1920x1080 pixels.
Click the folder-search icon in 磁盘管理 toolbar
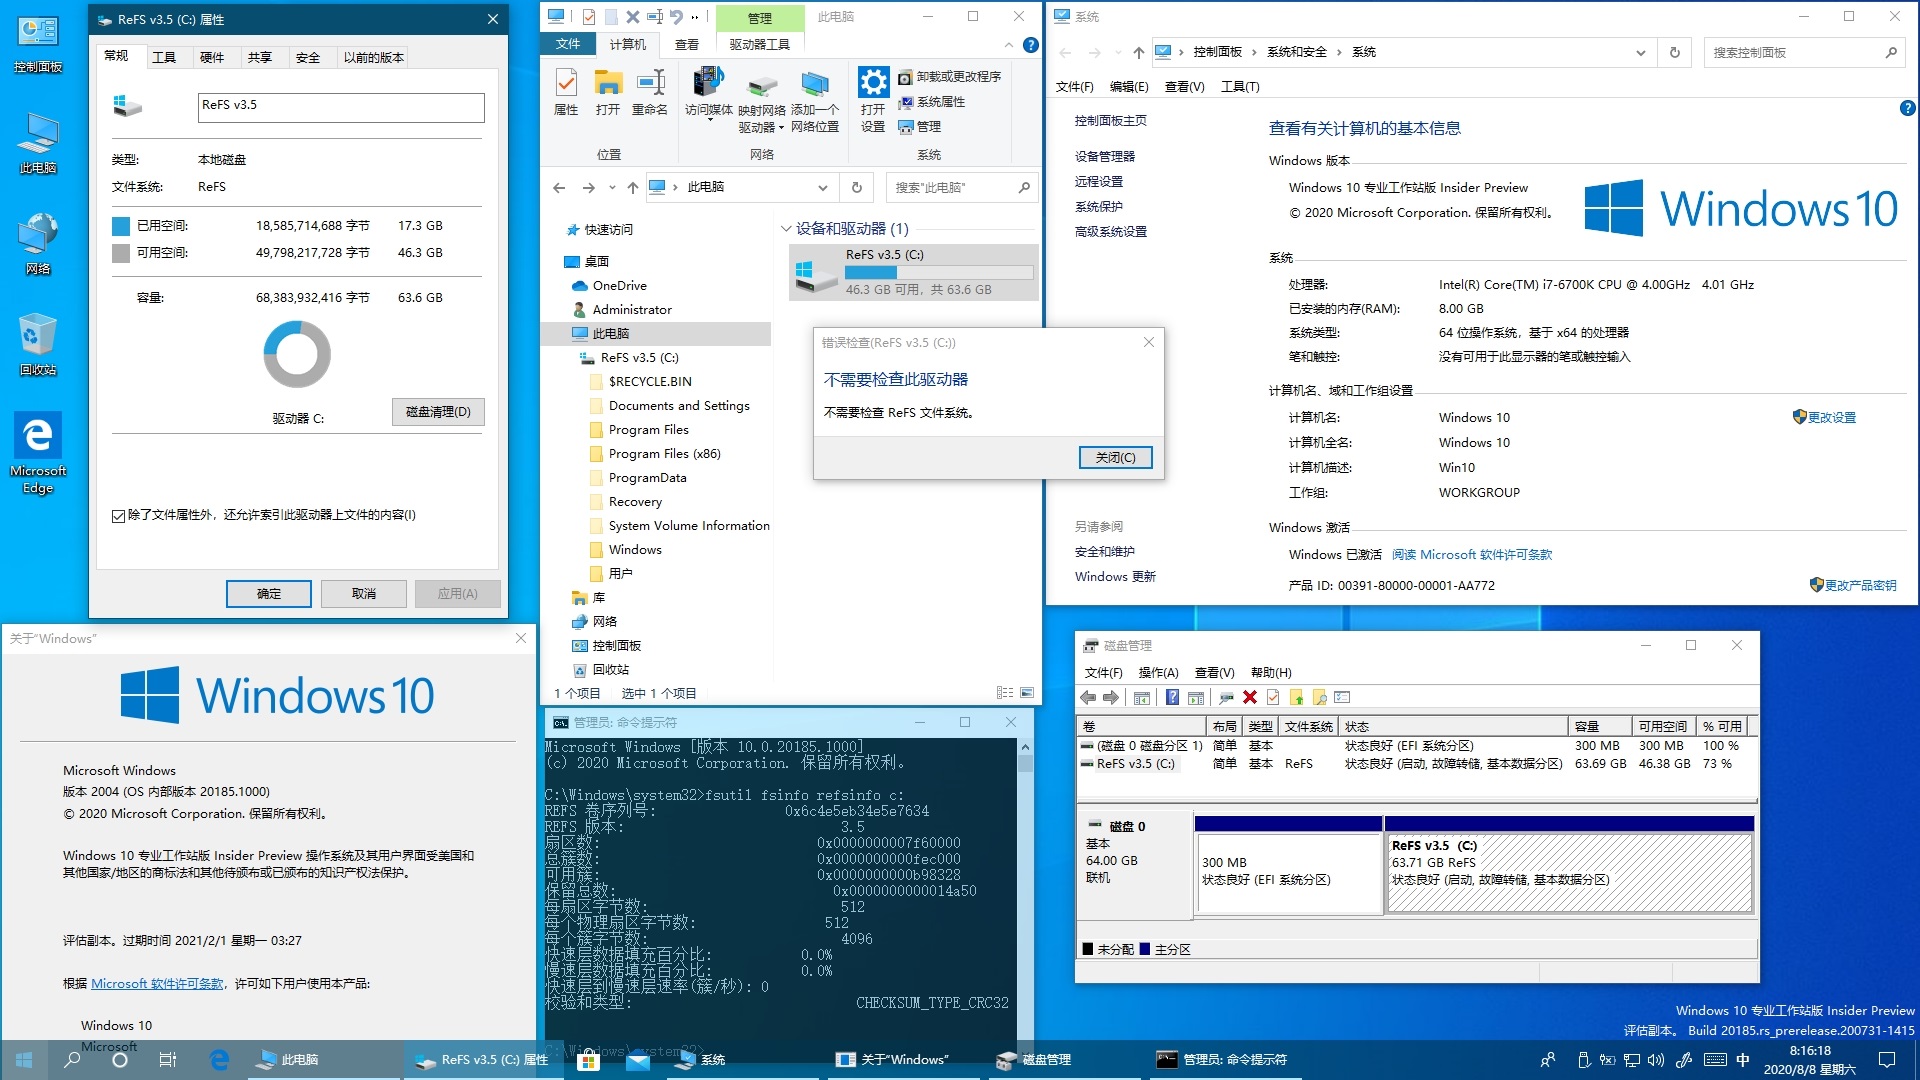1319,697
